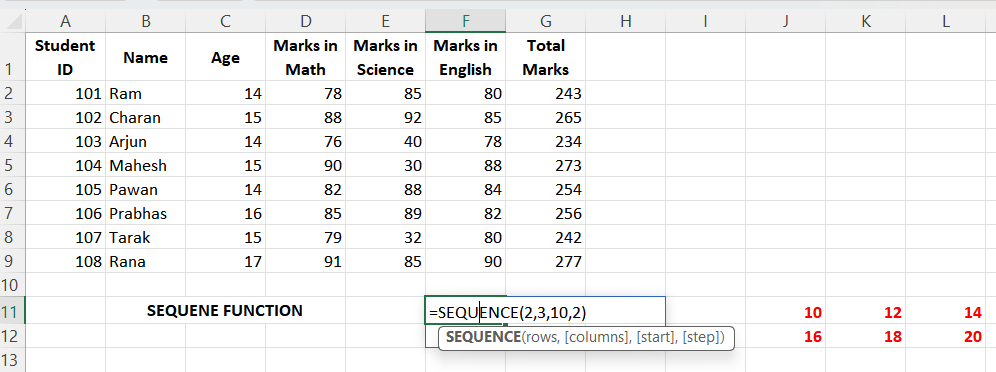Select Total Marks cell 277
996x372 pixels.
click(x=546, y=262)
